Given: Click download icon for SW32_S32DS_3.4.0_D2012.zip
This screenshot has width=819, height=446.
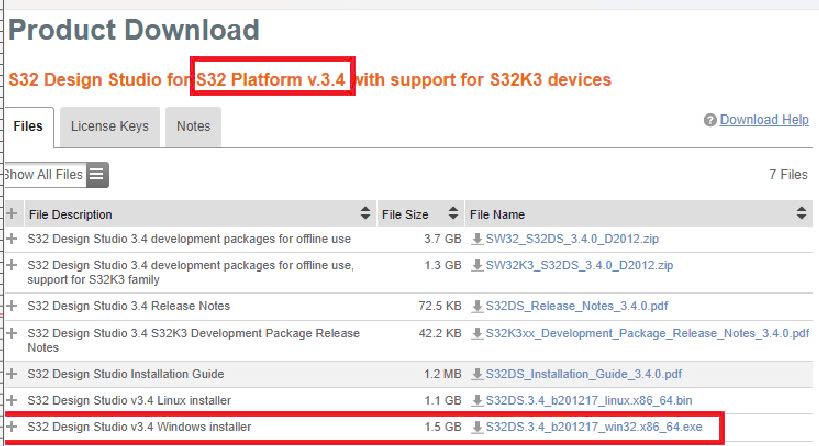Looking at the screenshot, I should (477, 239).
